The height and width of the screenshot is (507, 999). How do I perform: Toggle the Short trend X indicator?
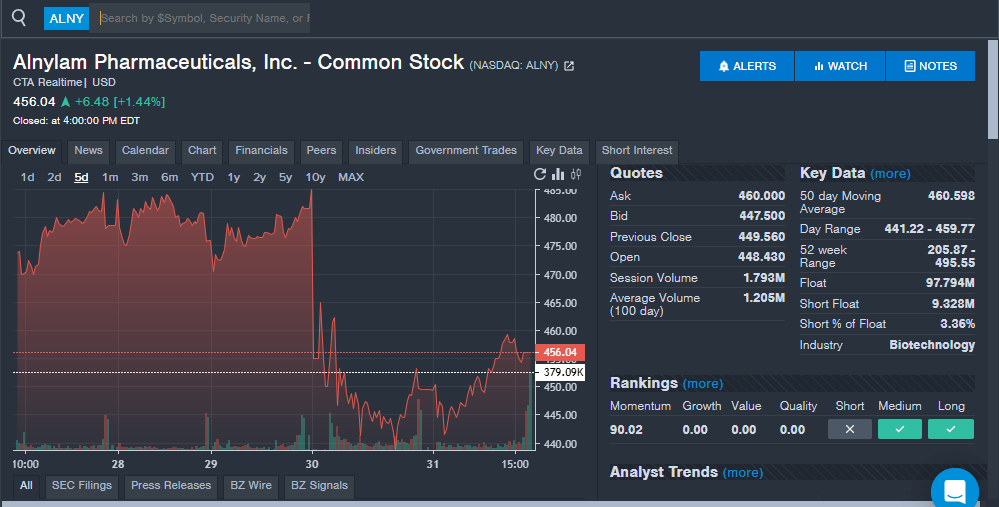tap(849, 429)
